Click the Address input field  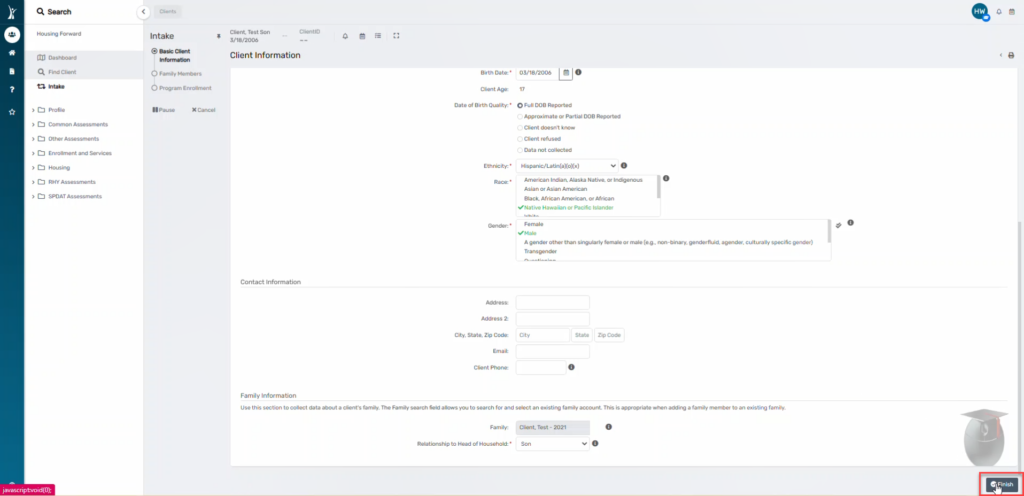tap(552, 302)
